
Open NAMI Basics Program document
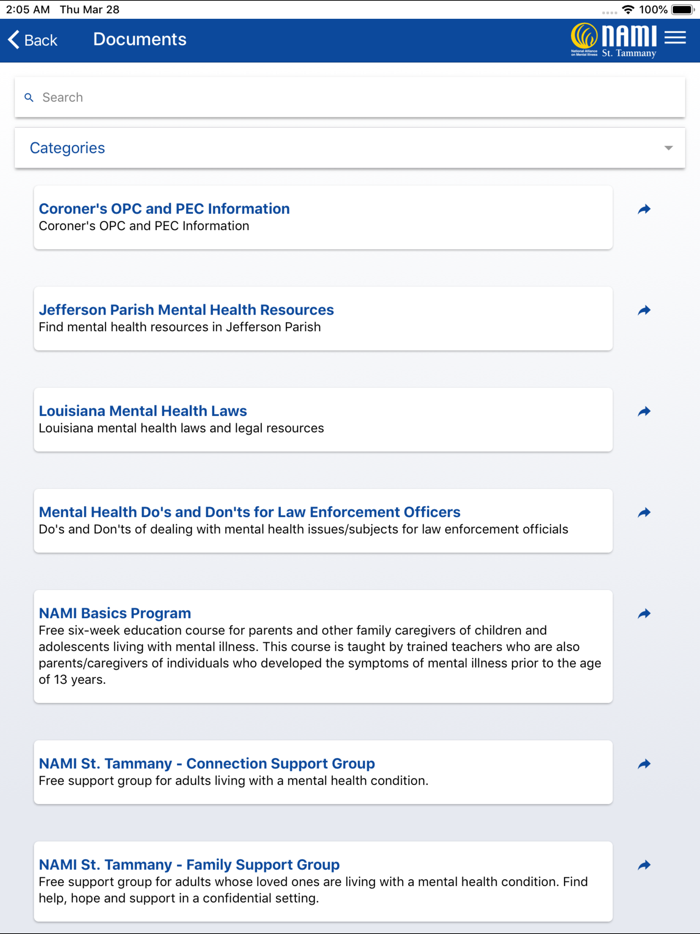323,647
